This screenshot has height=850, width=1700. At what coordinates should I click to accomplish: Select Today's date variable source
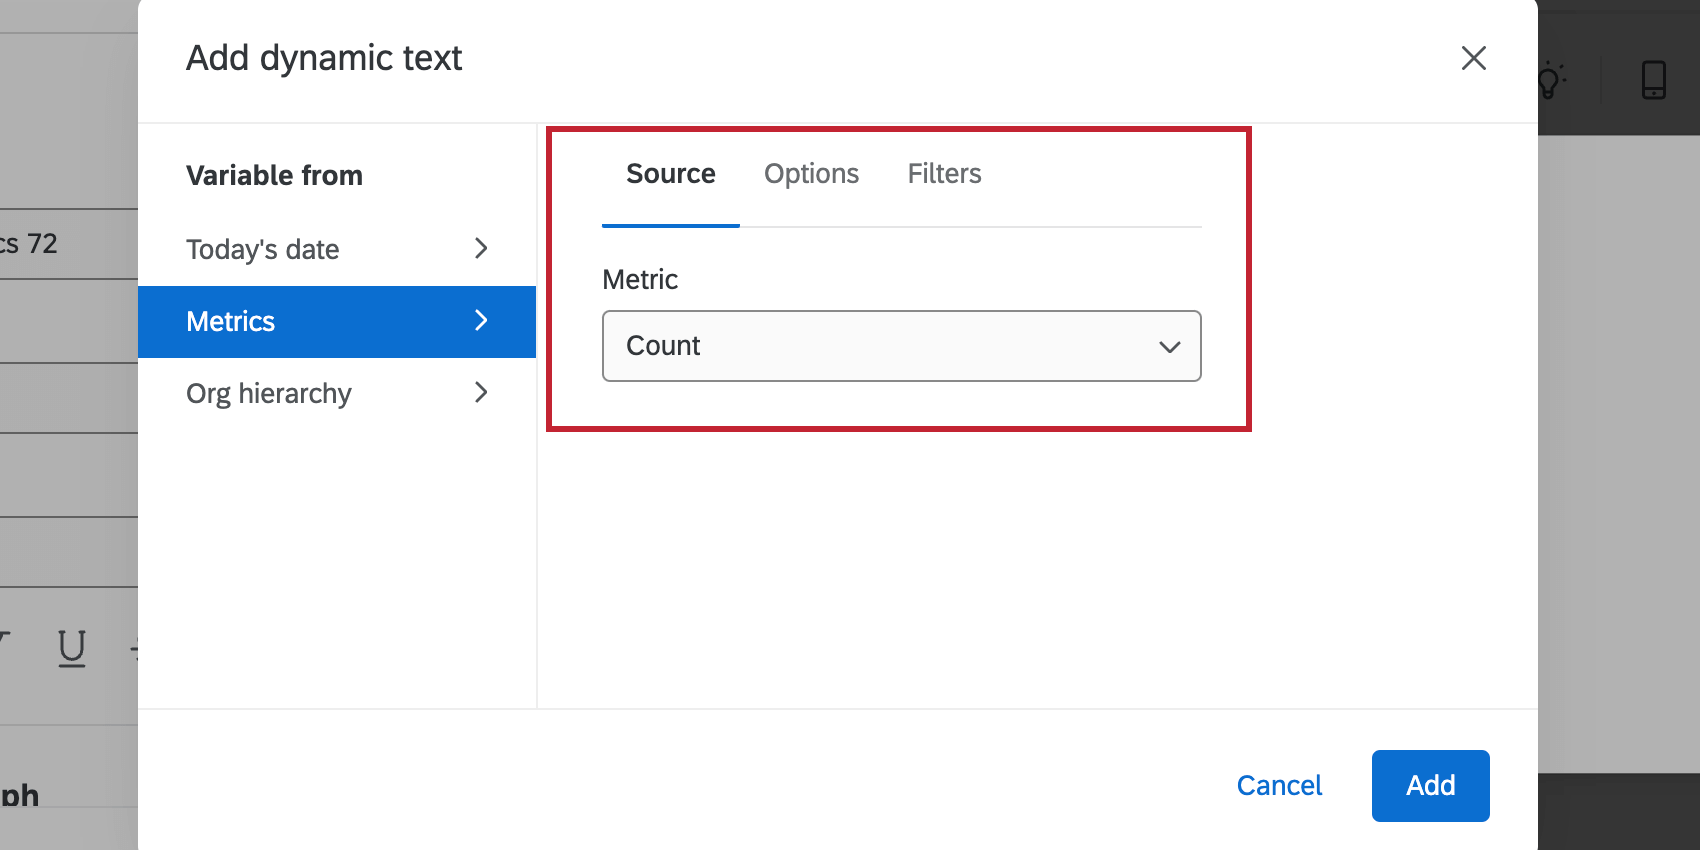pos(263,249)
